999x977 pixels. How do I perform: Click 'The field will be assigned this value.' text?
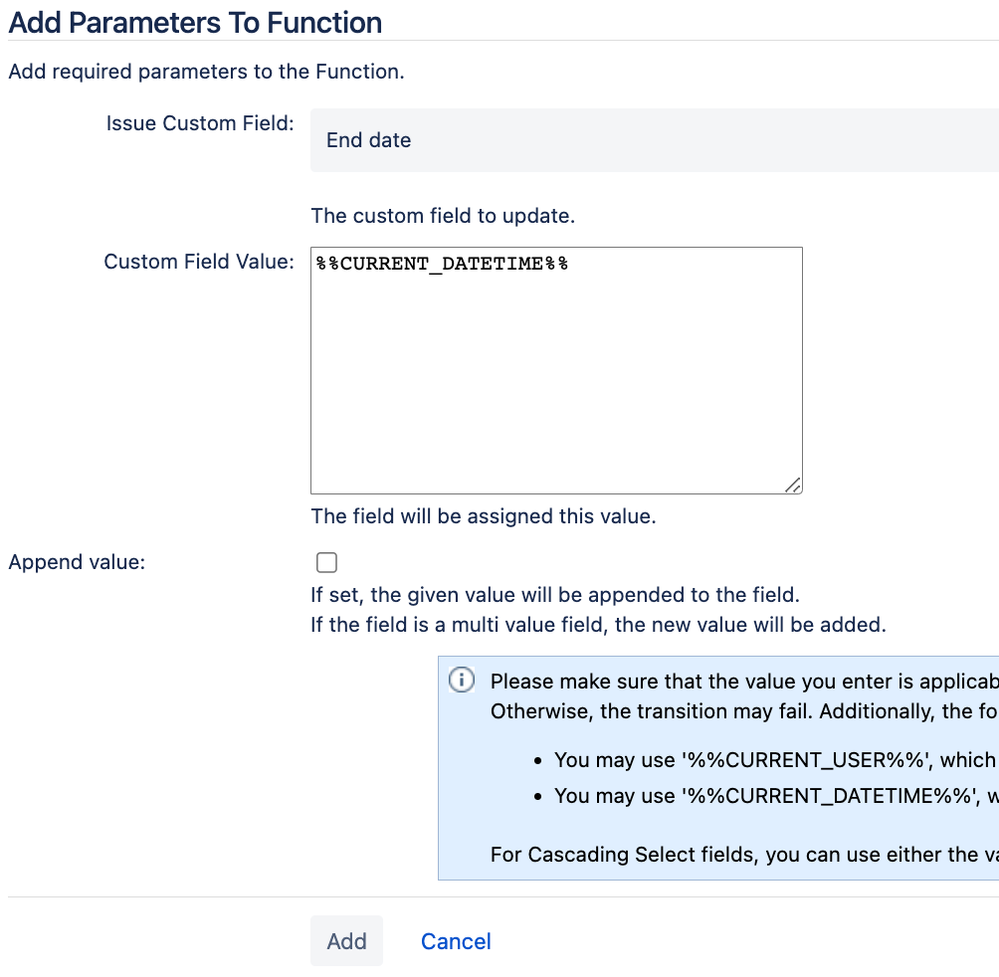click(483, 516)
